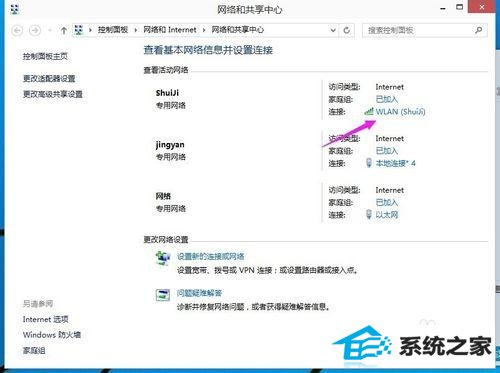The height and width of the screenshot is (373, 500).
Task: Click the 网络 network name
Action: pos(163,196)
